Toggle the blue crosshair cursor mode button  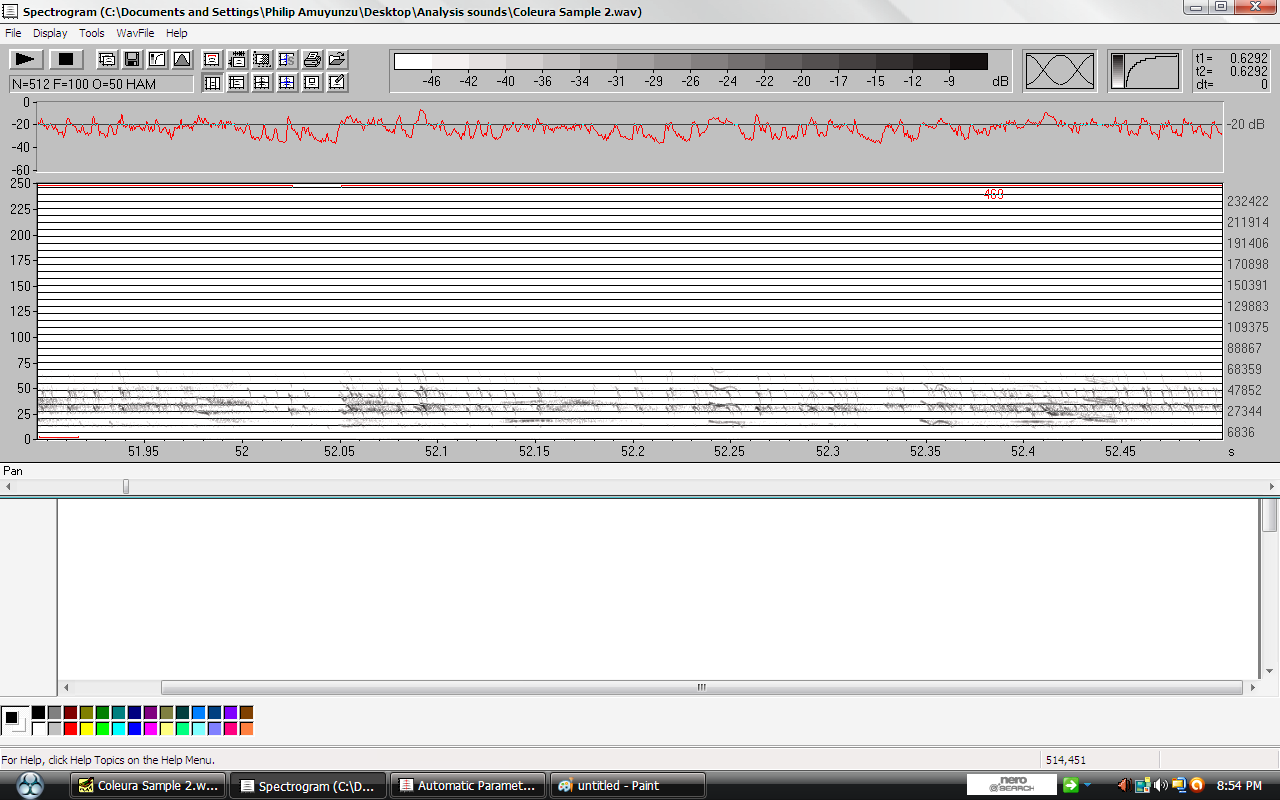[x=287, y=82]
